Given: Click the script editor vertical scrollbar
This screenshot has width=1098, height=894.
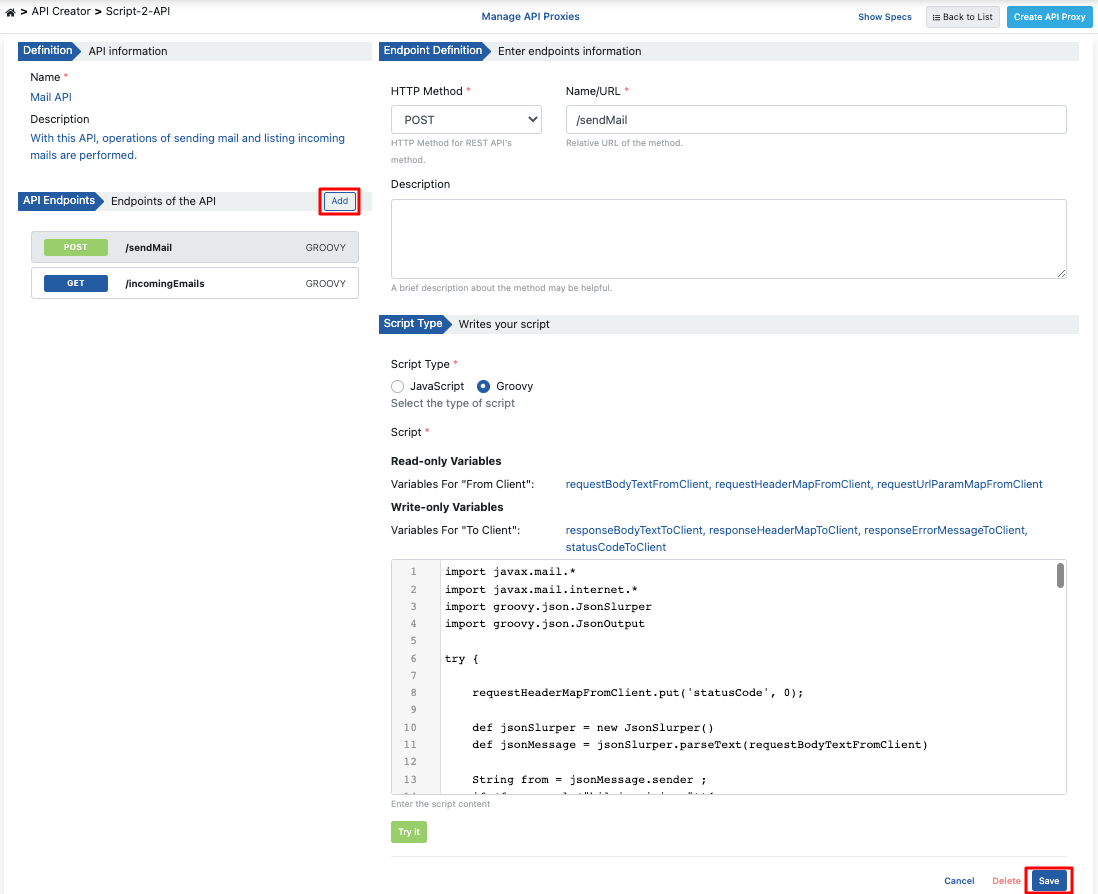Looking at the screenshot, I should pos(1060,576).
